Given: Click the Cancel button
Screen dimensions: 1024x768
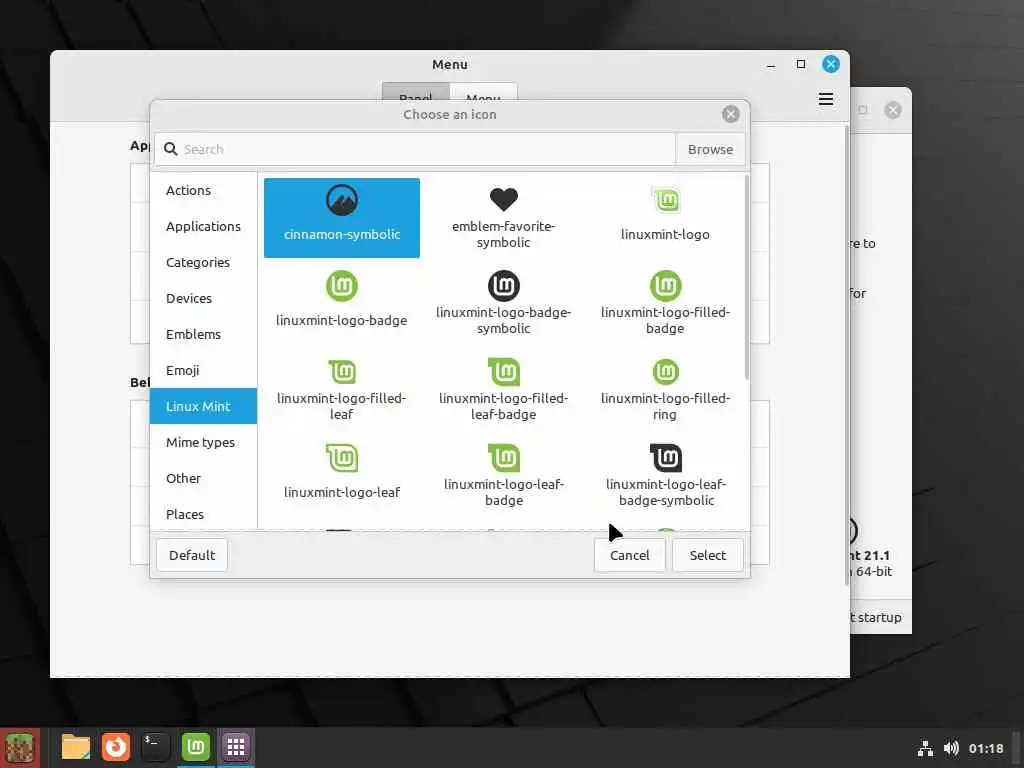Looking at the screenshot, I should pyautogui.click(x=630, y=555).
